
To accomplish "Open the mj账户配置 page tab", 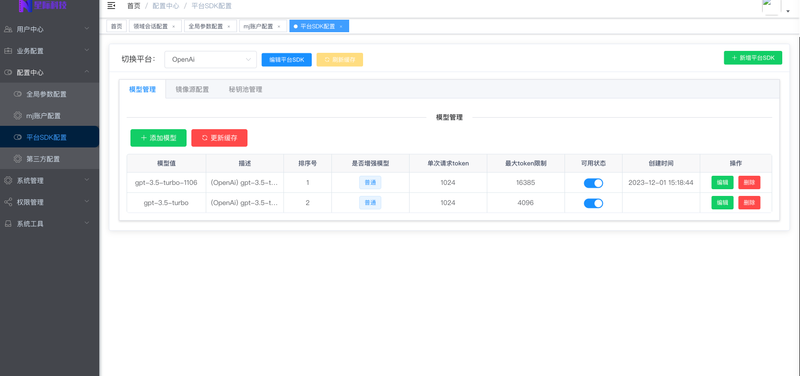I will (x=263, y=27).
